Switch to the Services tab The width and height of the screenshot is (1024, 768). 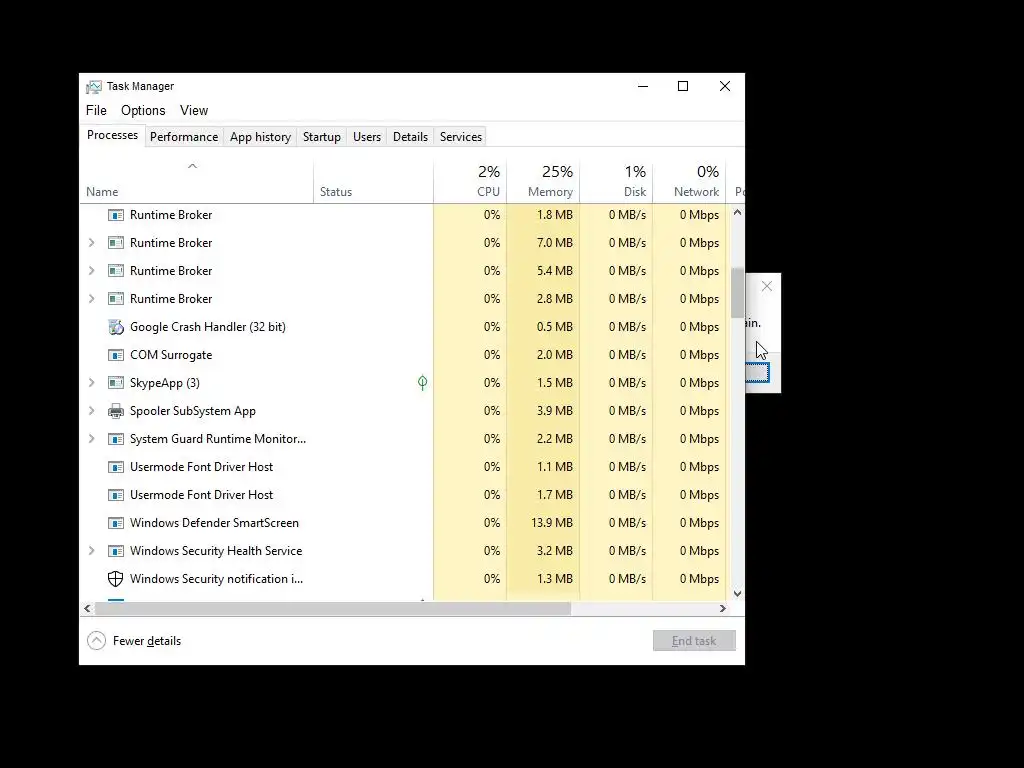coord(460,136)
